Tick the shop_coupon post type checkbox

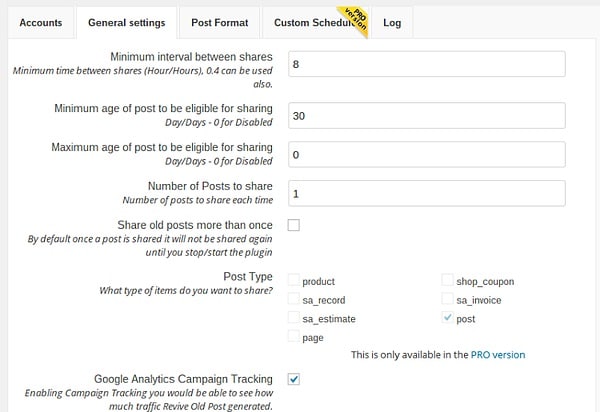(x=446, y=281)
